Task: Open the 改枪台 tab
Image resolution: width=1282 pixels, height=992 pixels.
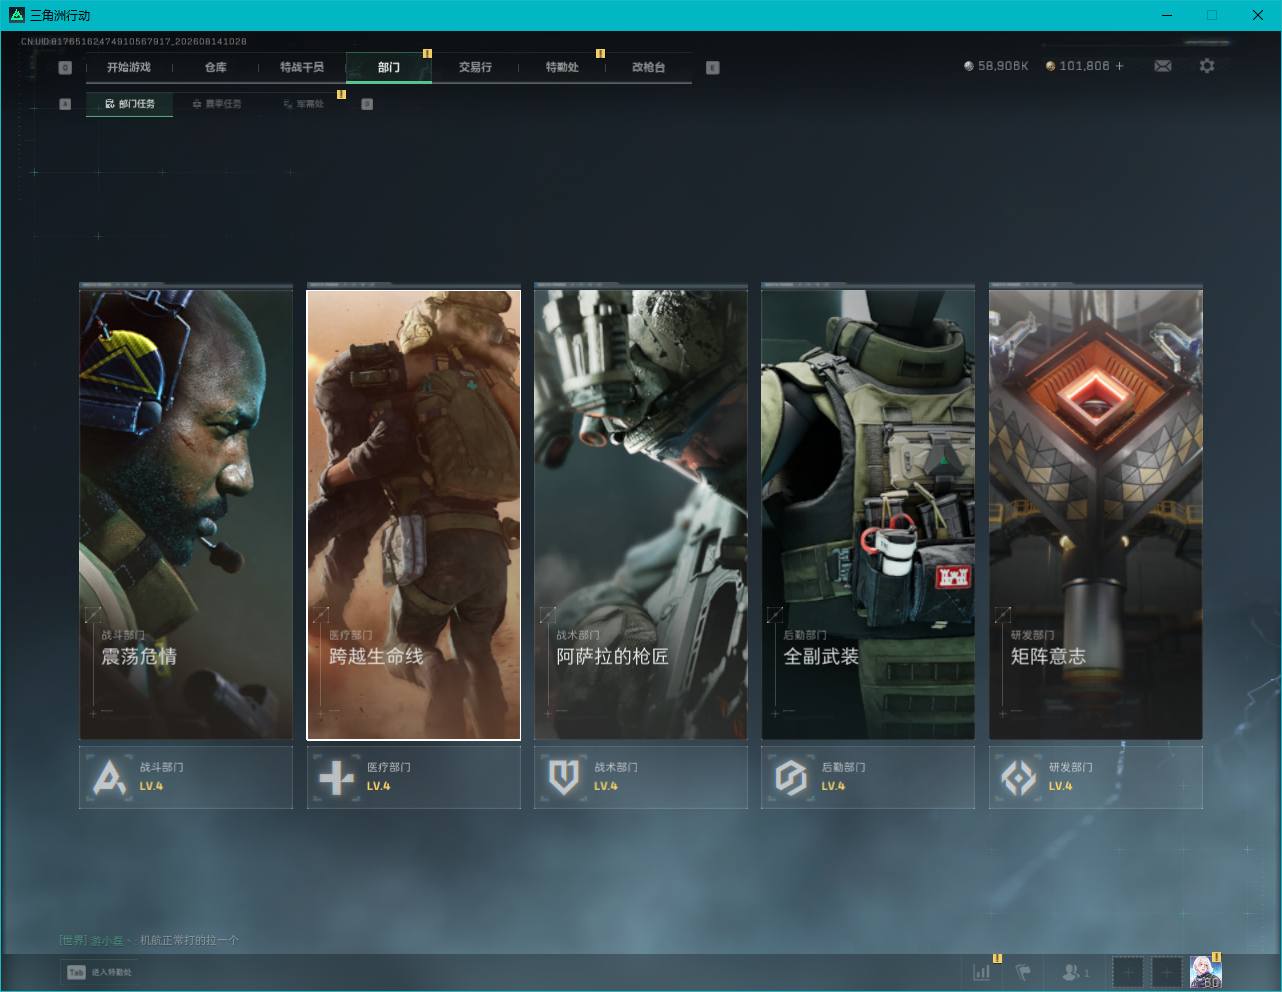Action: tap(648, 67)
